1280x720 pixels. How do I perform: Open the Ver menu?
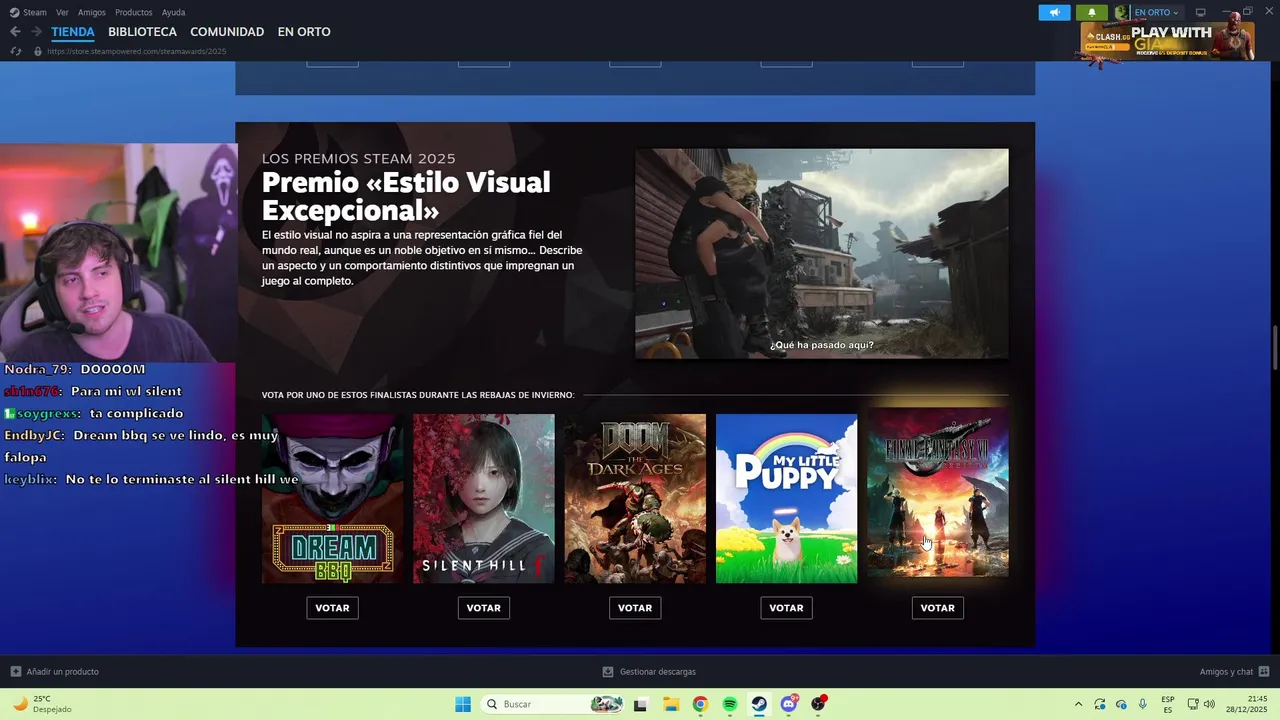point(62,12)
